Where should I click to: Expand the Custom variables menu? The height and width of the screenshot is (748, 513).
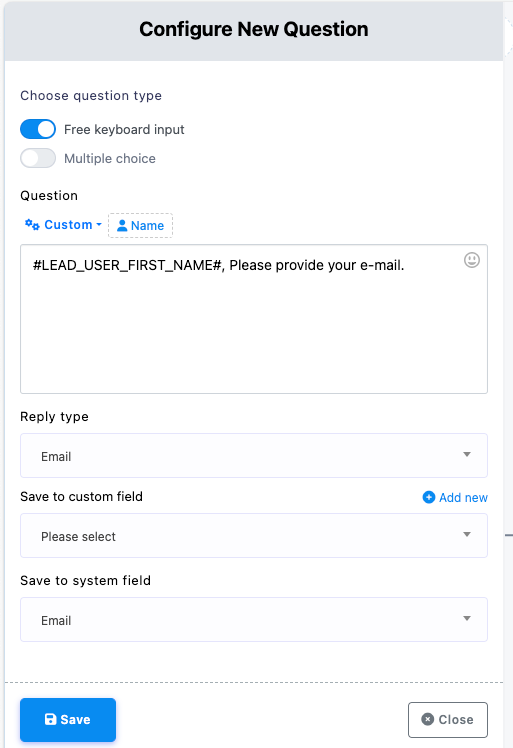point(63,225)
